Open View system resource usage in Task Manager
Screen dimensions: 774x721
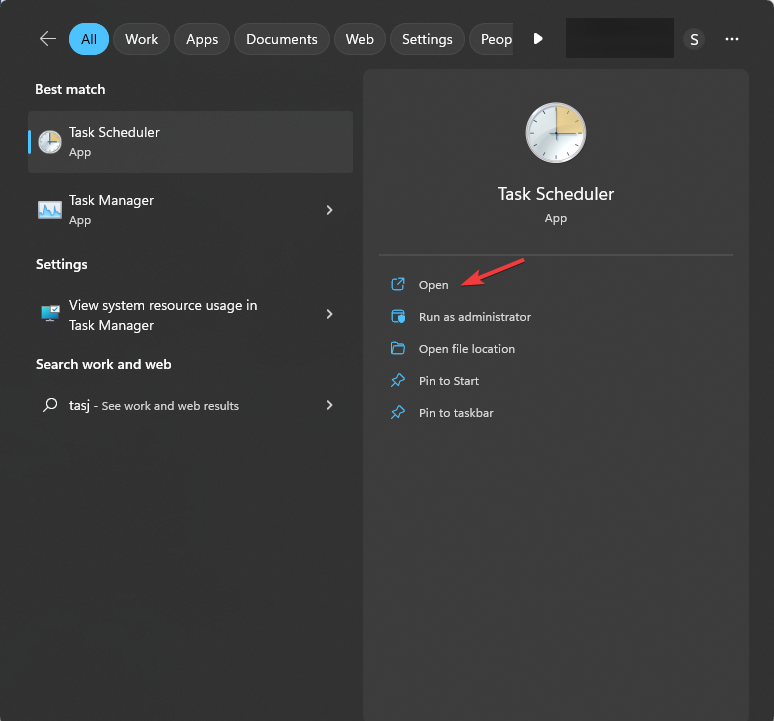[191, 315]
